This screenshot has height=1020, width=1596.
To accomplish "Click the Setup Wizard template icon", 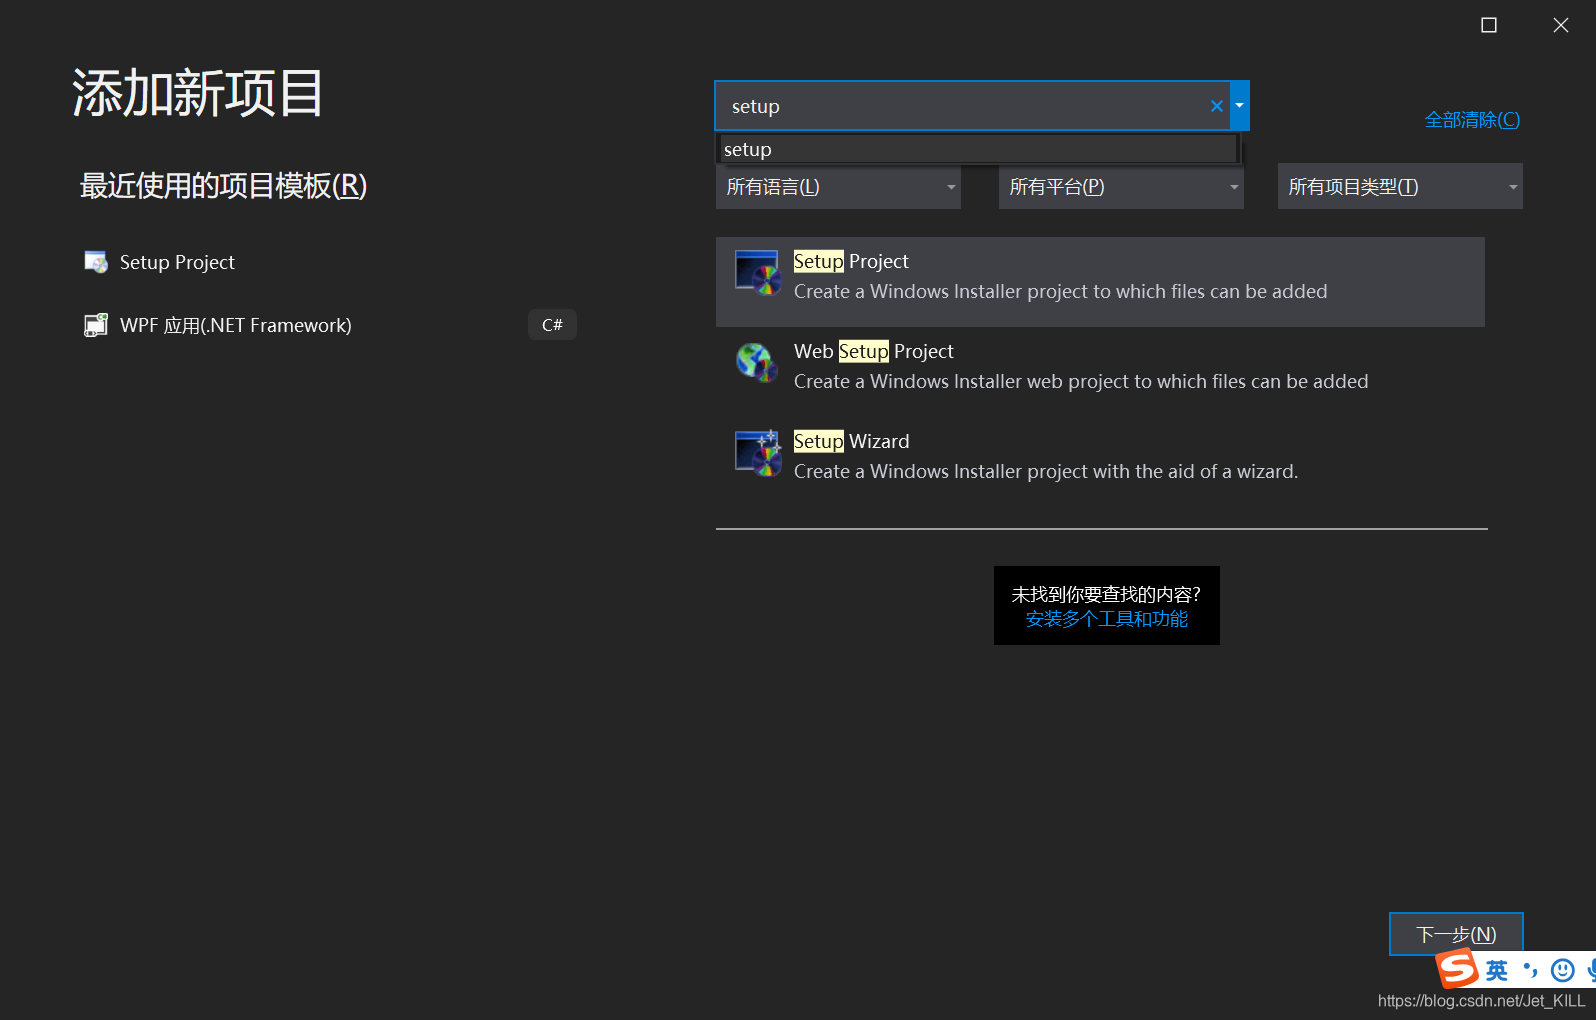I will point(758,453).
